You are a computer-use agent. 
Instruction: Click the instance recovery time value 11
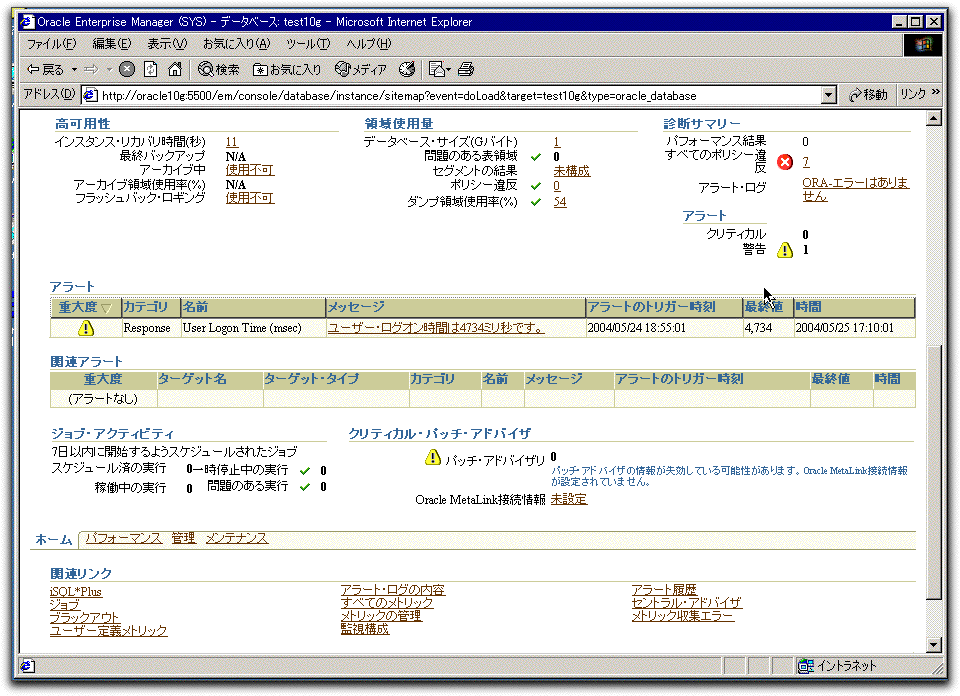(x=231, y=142)
